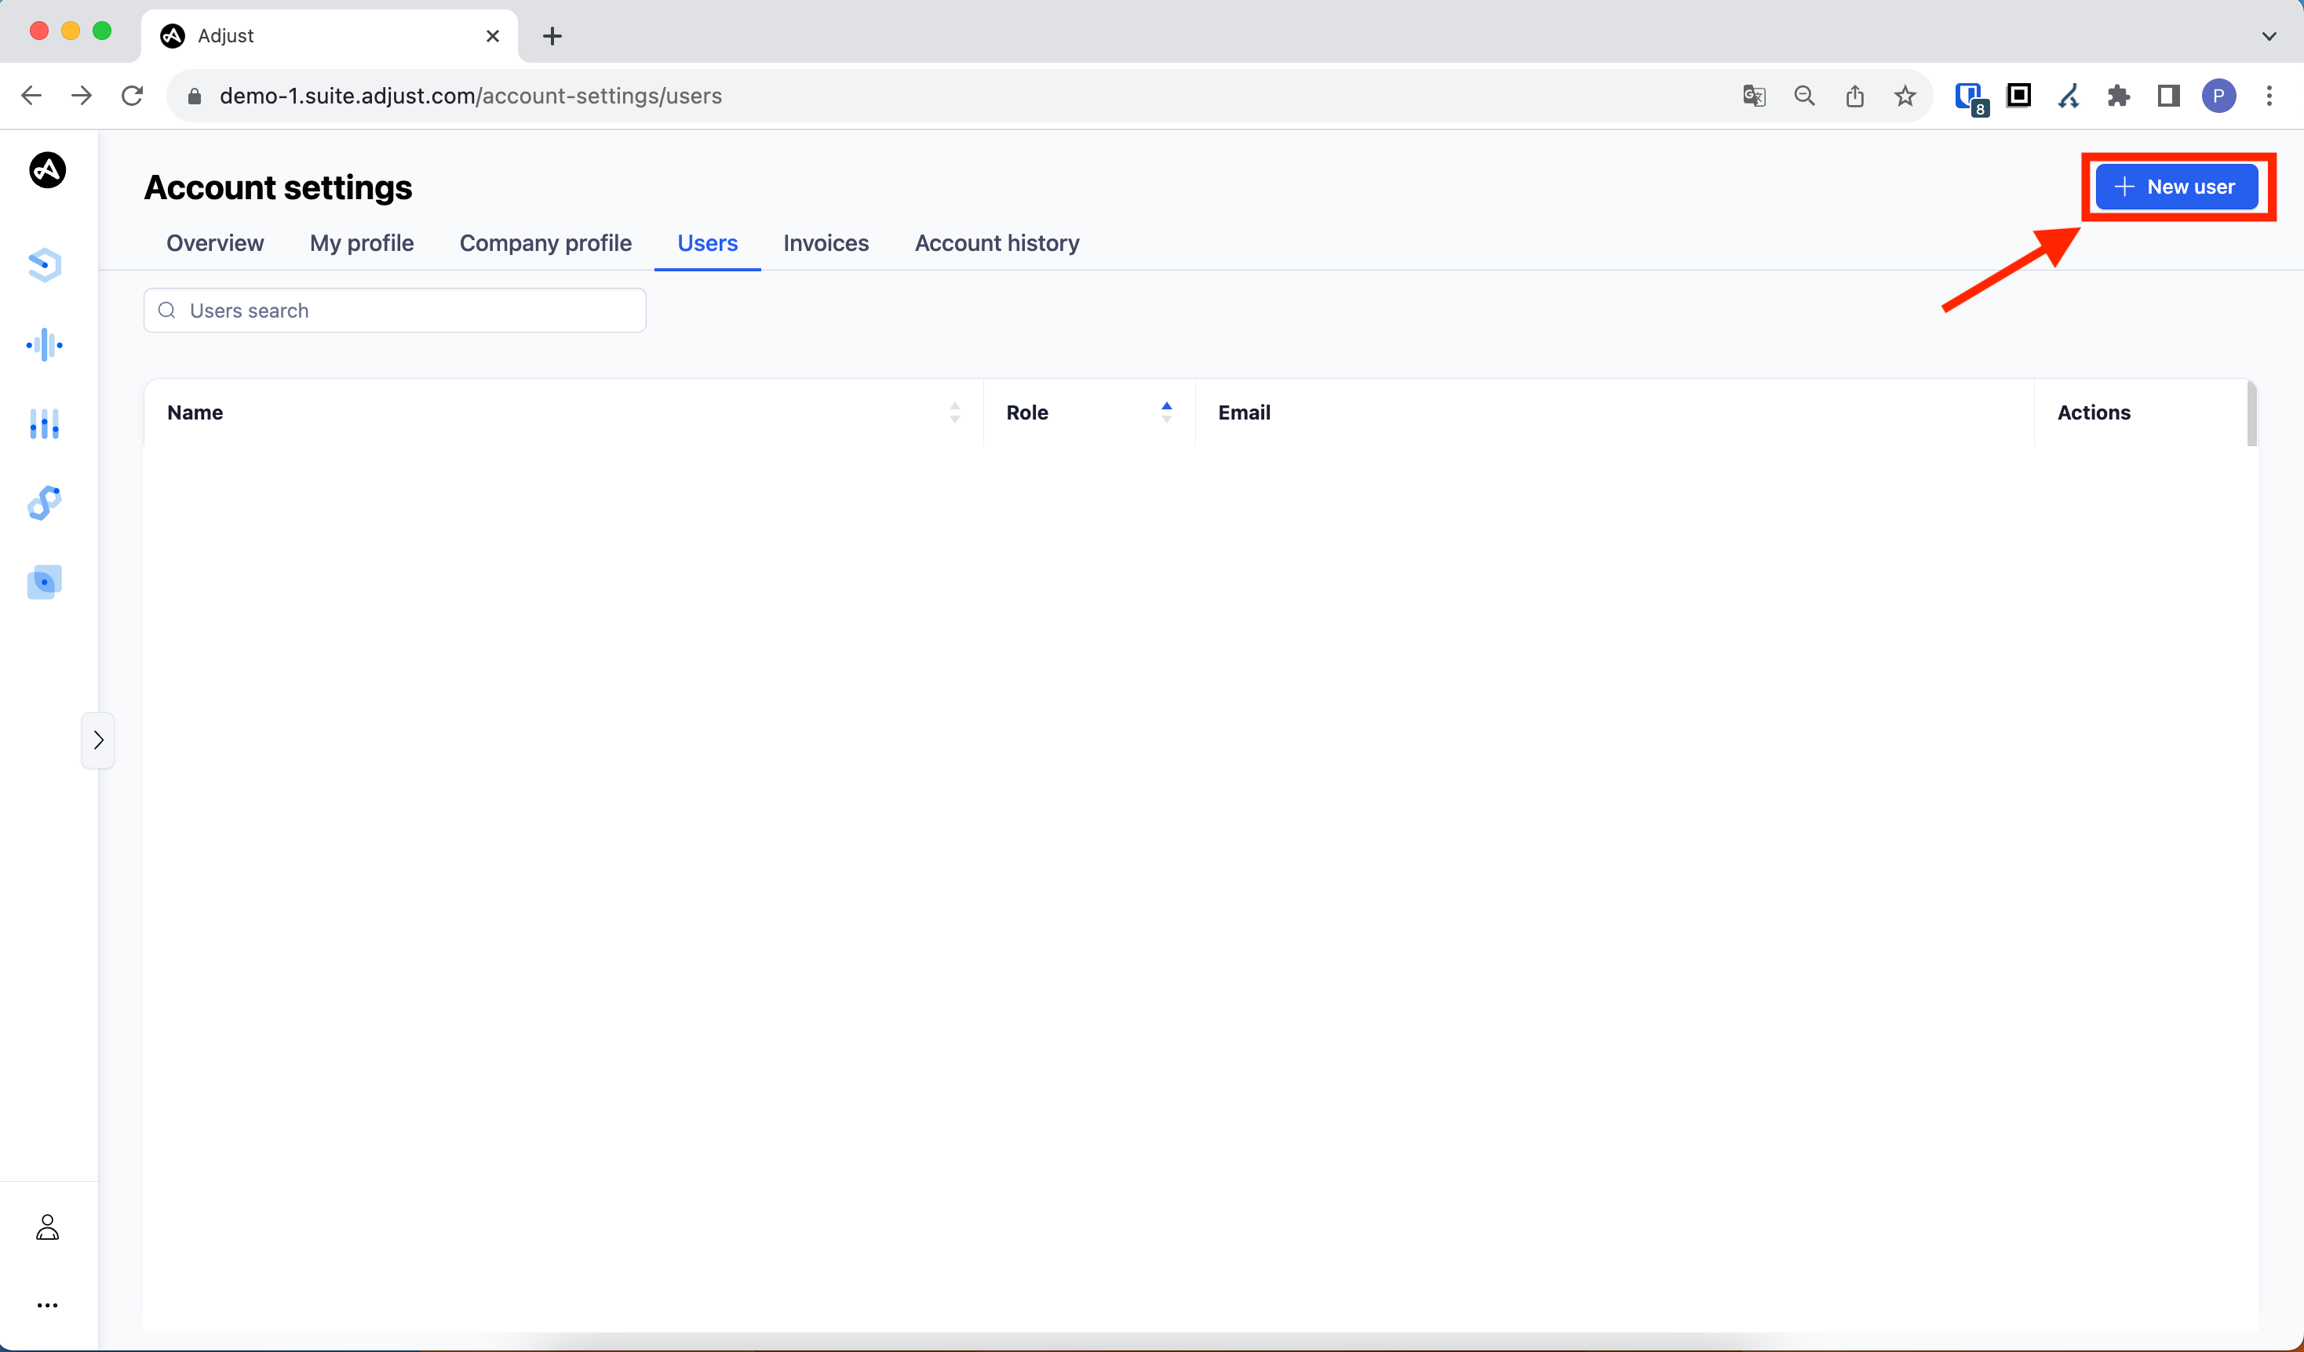Open the Invoices tab
Viewport: 2304px width, 1352px height.
pyautogui.click(x=825, y=243)
